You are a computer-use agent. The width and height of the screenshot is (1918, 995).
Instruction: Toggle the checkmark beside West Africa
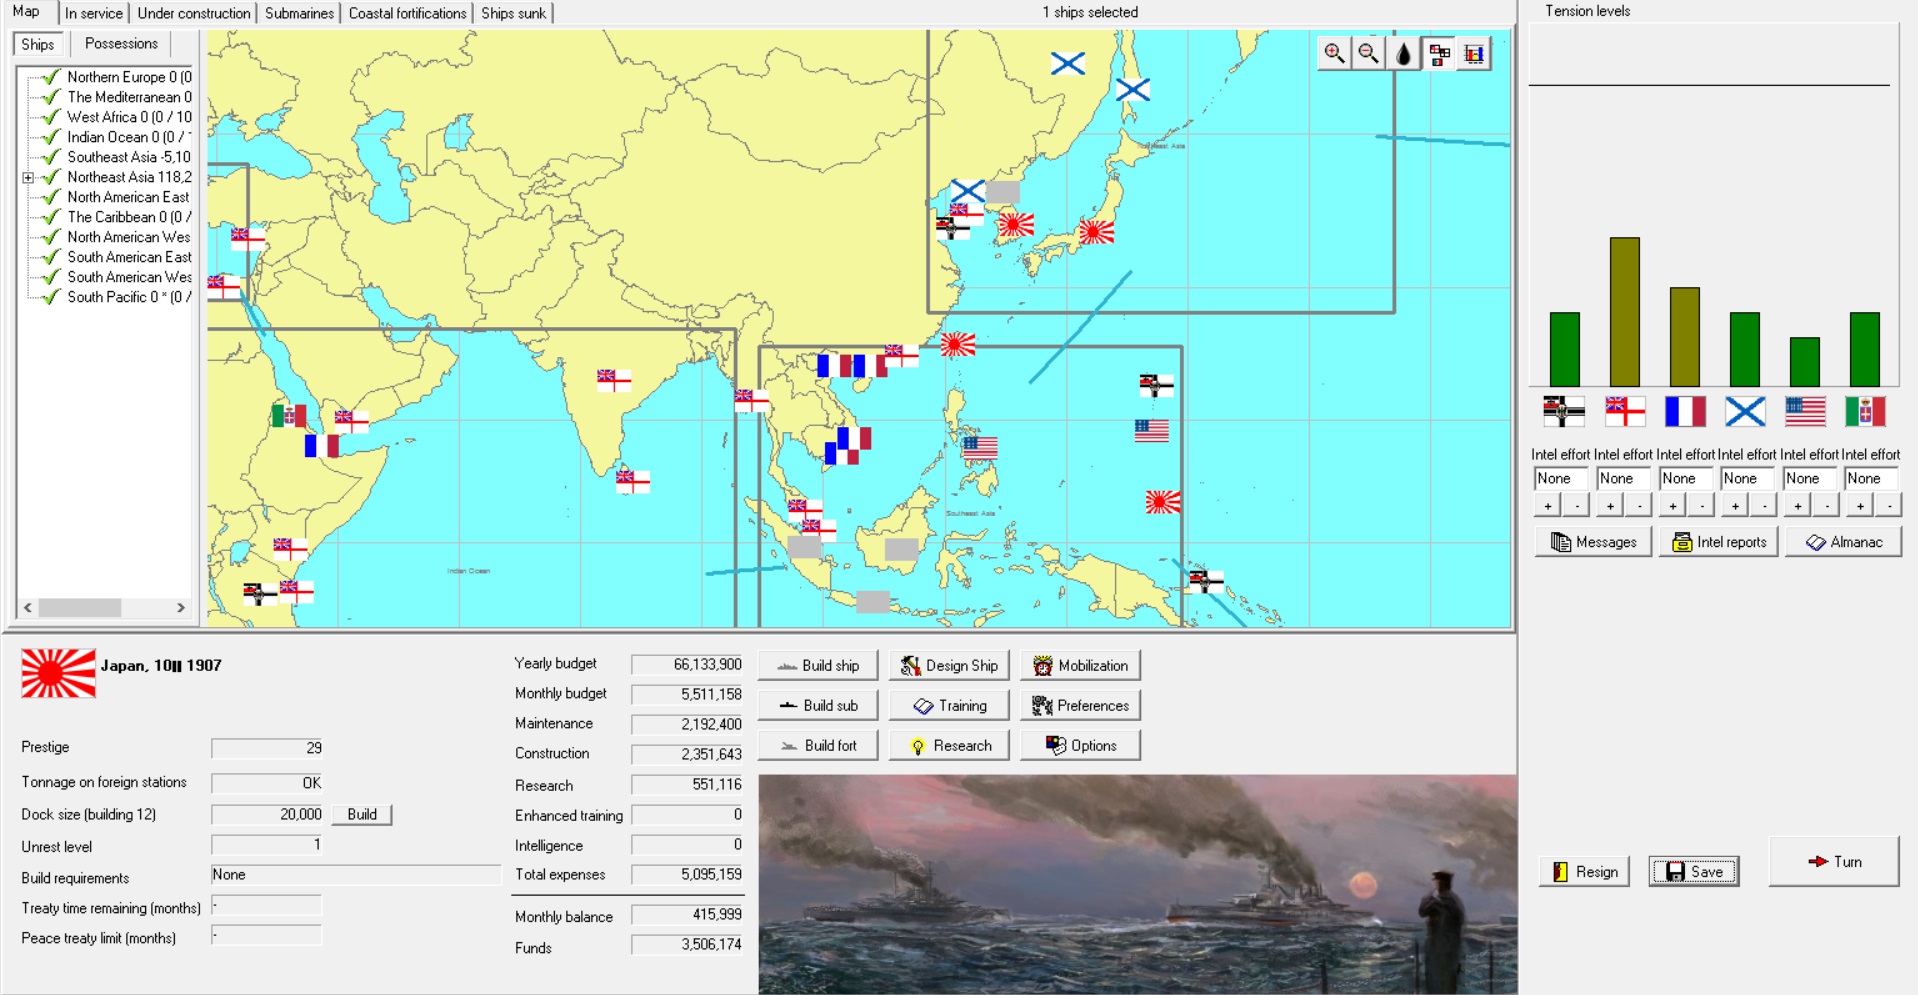tap(51, 117)
